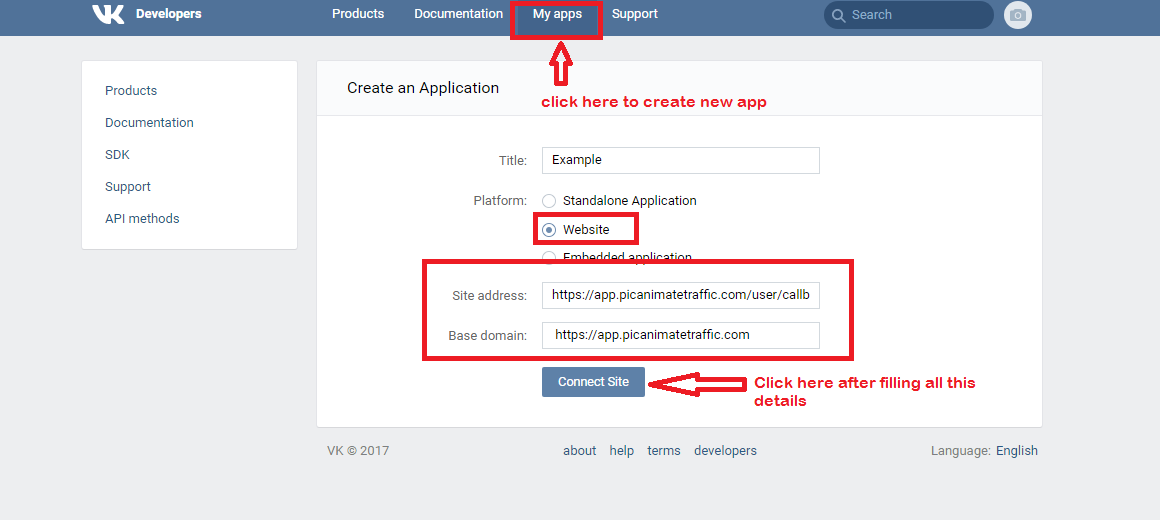
Task: Click the Base domain input field
Action: click(681, 335)
